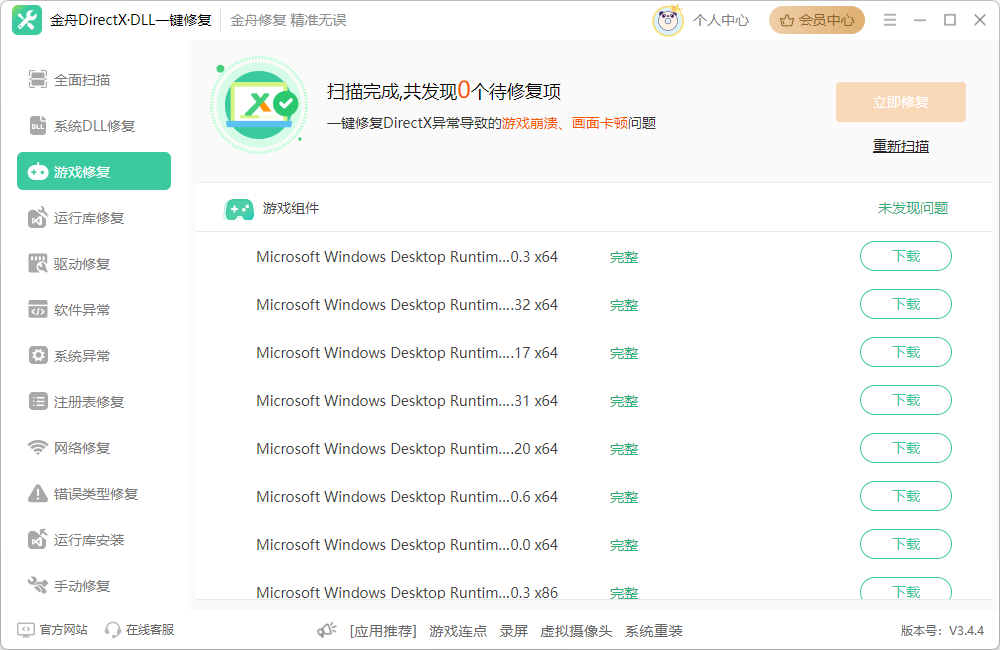1000x650 pixels.
Task: Open the 网络修复 network repair tool
Action: [x=80, y=447]
